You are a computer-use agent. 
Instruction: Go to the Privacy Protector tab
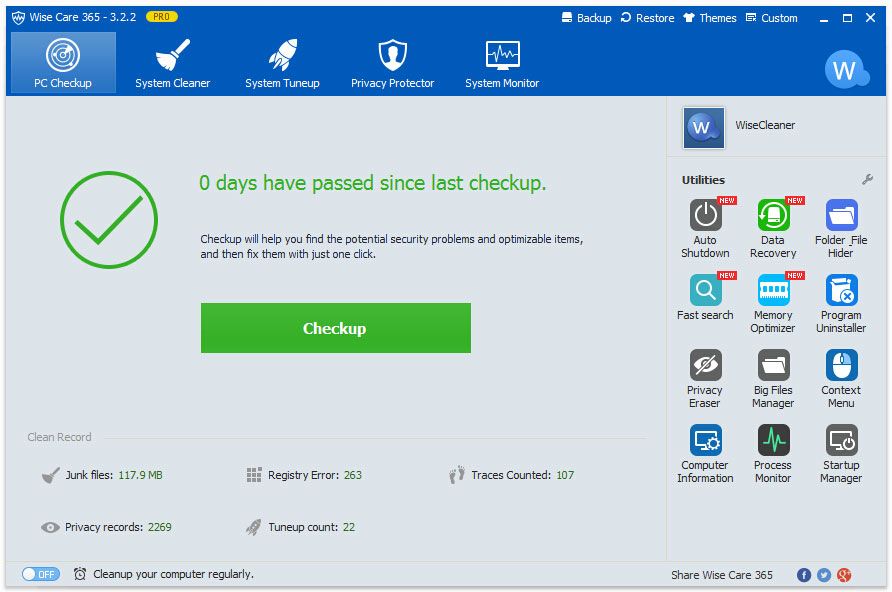(x=392, y=64)
